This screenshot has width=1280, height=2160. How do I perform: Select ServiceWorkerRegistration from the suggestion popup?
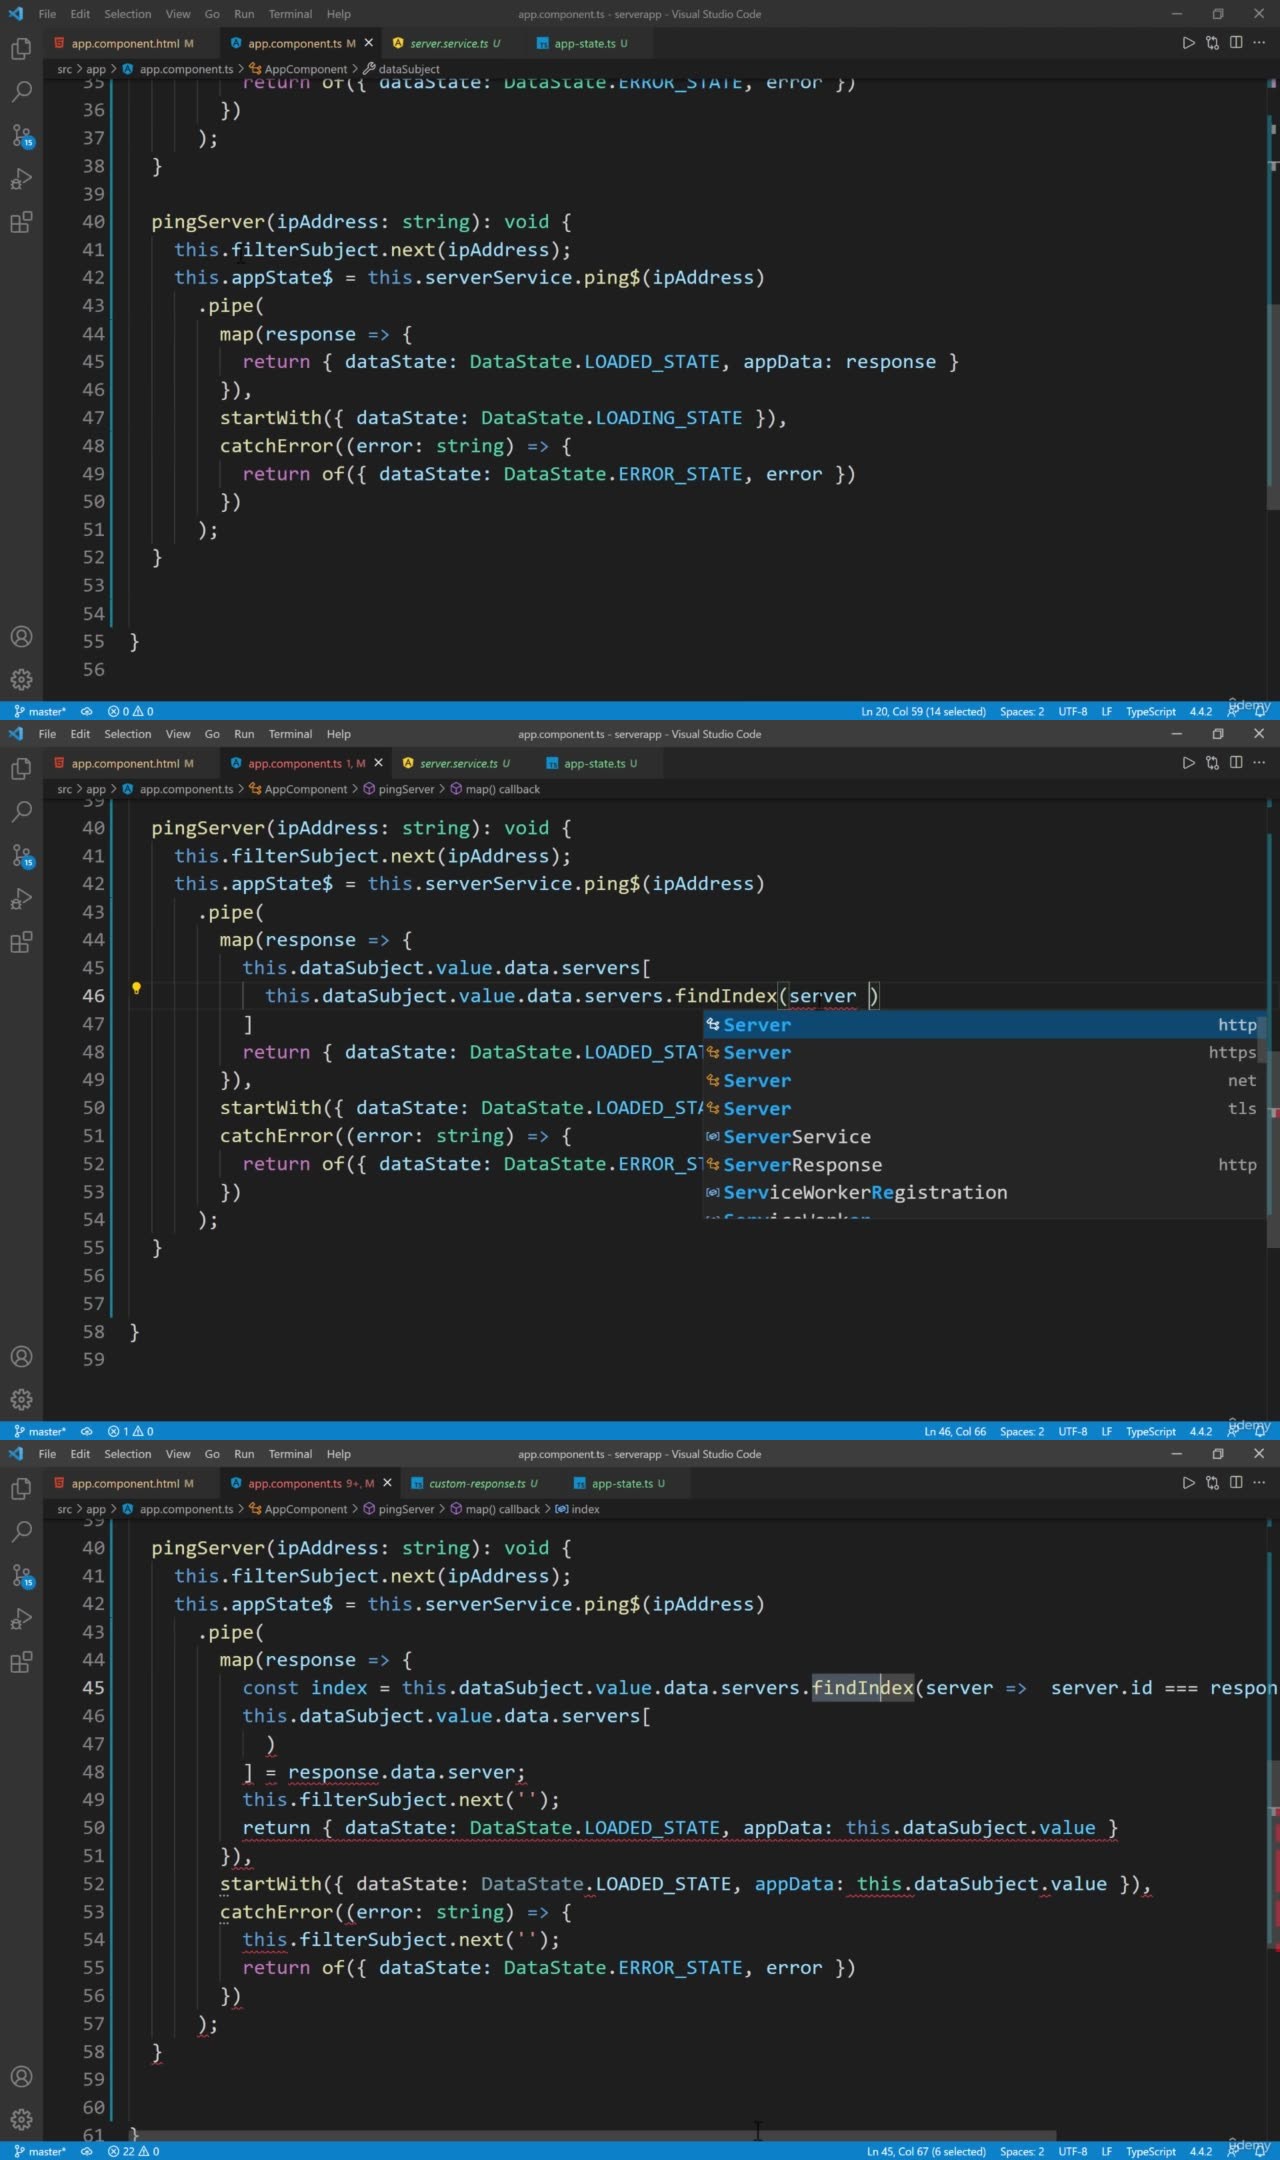coord(865,1193)
